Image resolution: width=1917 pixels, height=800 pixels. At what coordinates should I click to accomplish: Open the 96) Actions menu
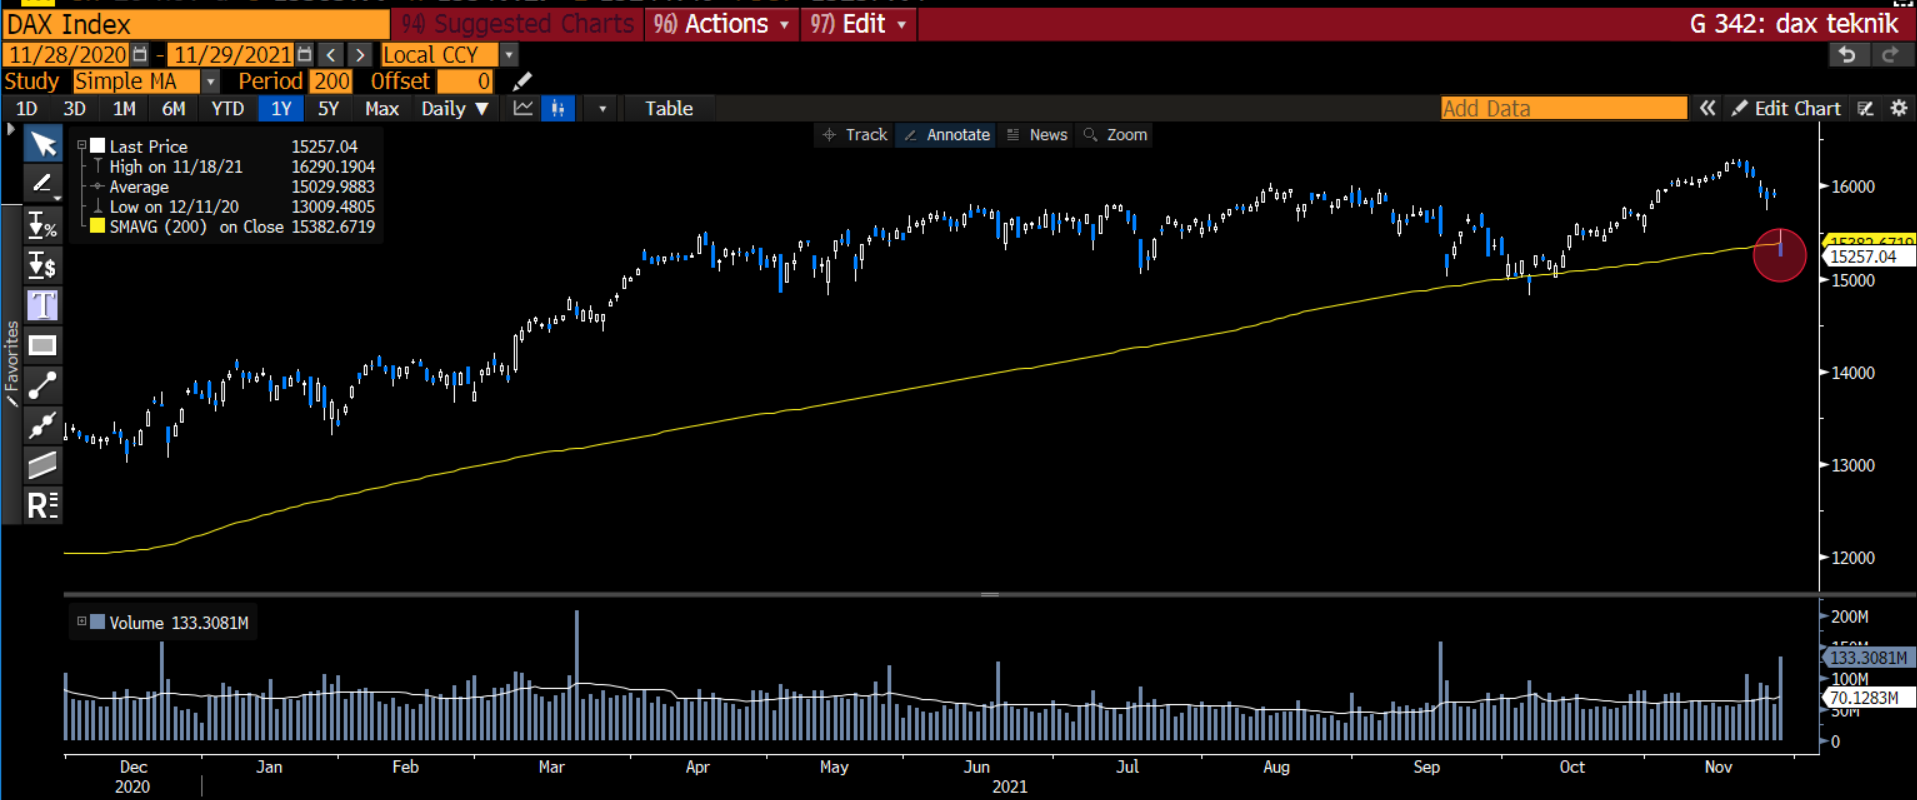tap(721, 24)
